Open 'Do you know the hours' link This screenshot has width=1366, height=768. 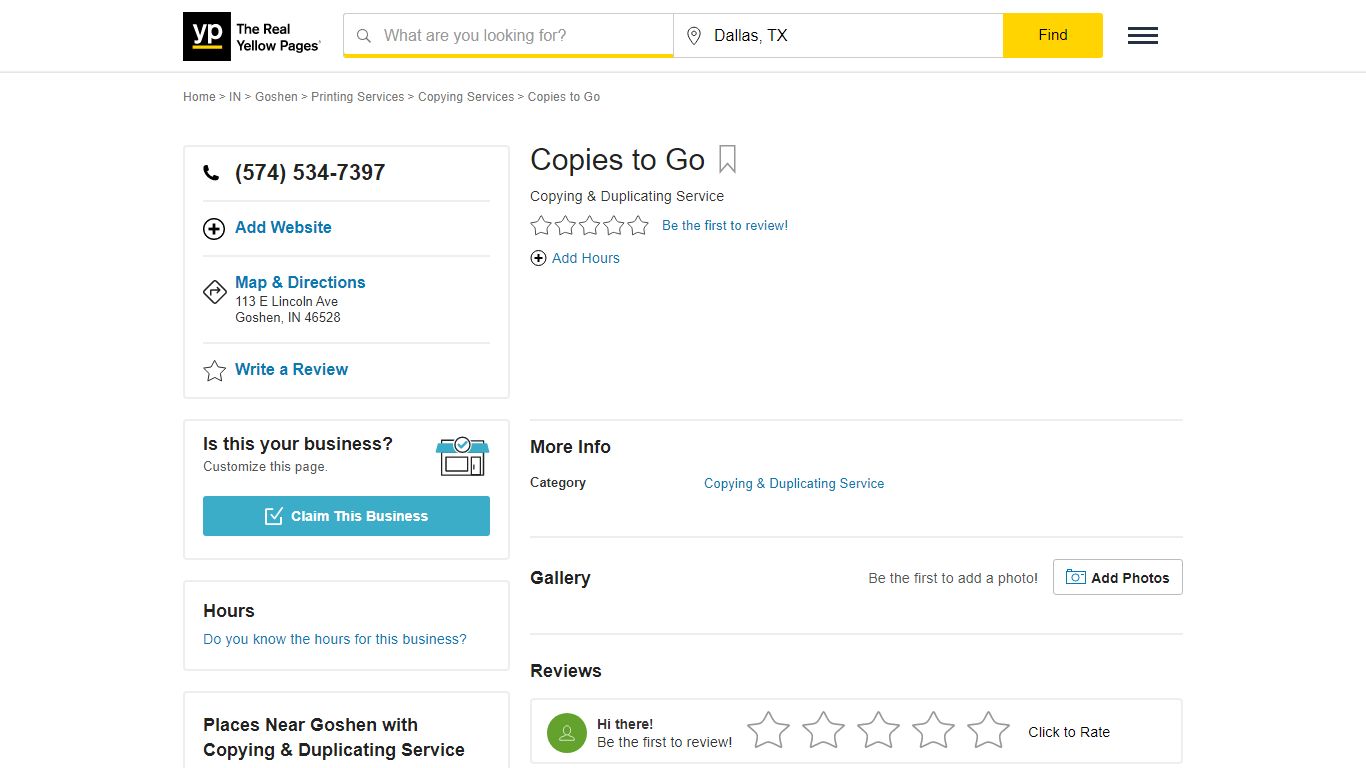335,639
